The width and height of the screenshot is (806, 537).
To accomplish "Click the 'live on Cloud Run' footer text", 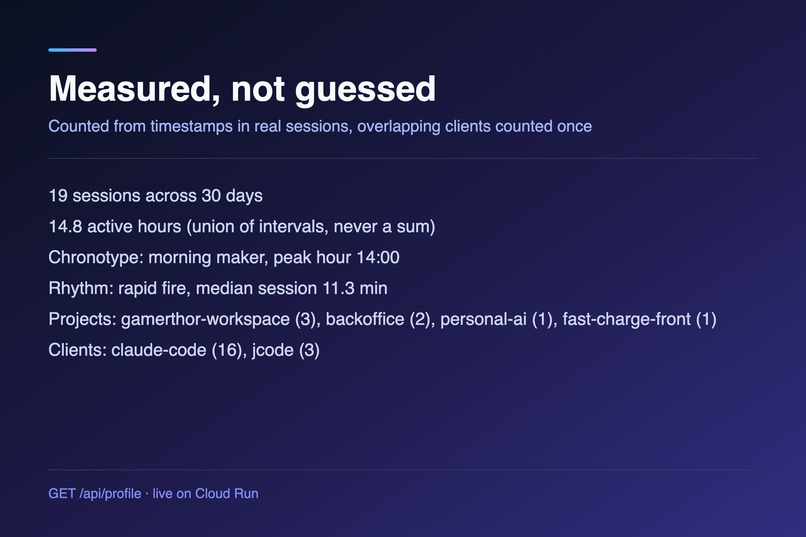I will 206,494.
